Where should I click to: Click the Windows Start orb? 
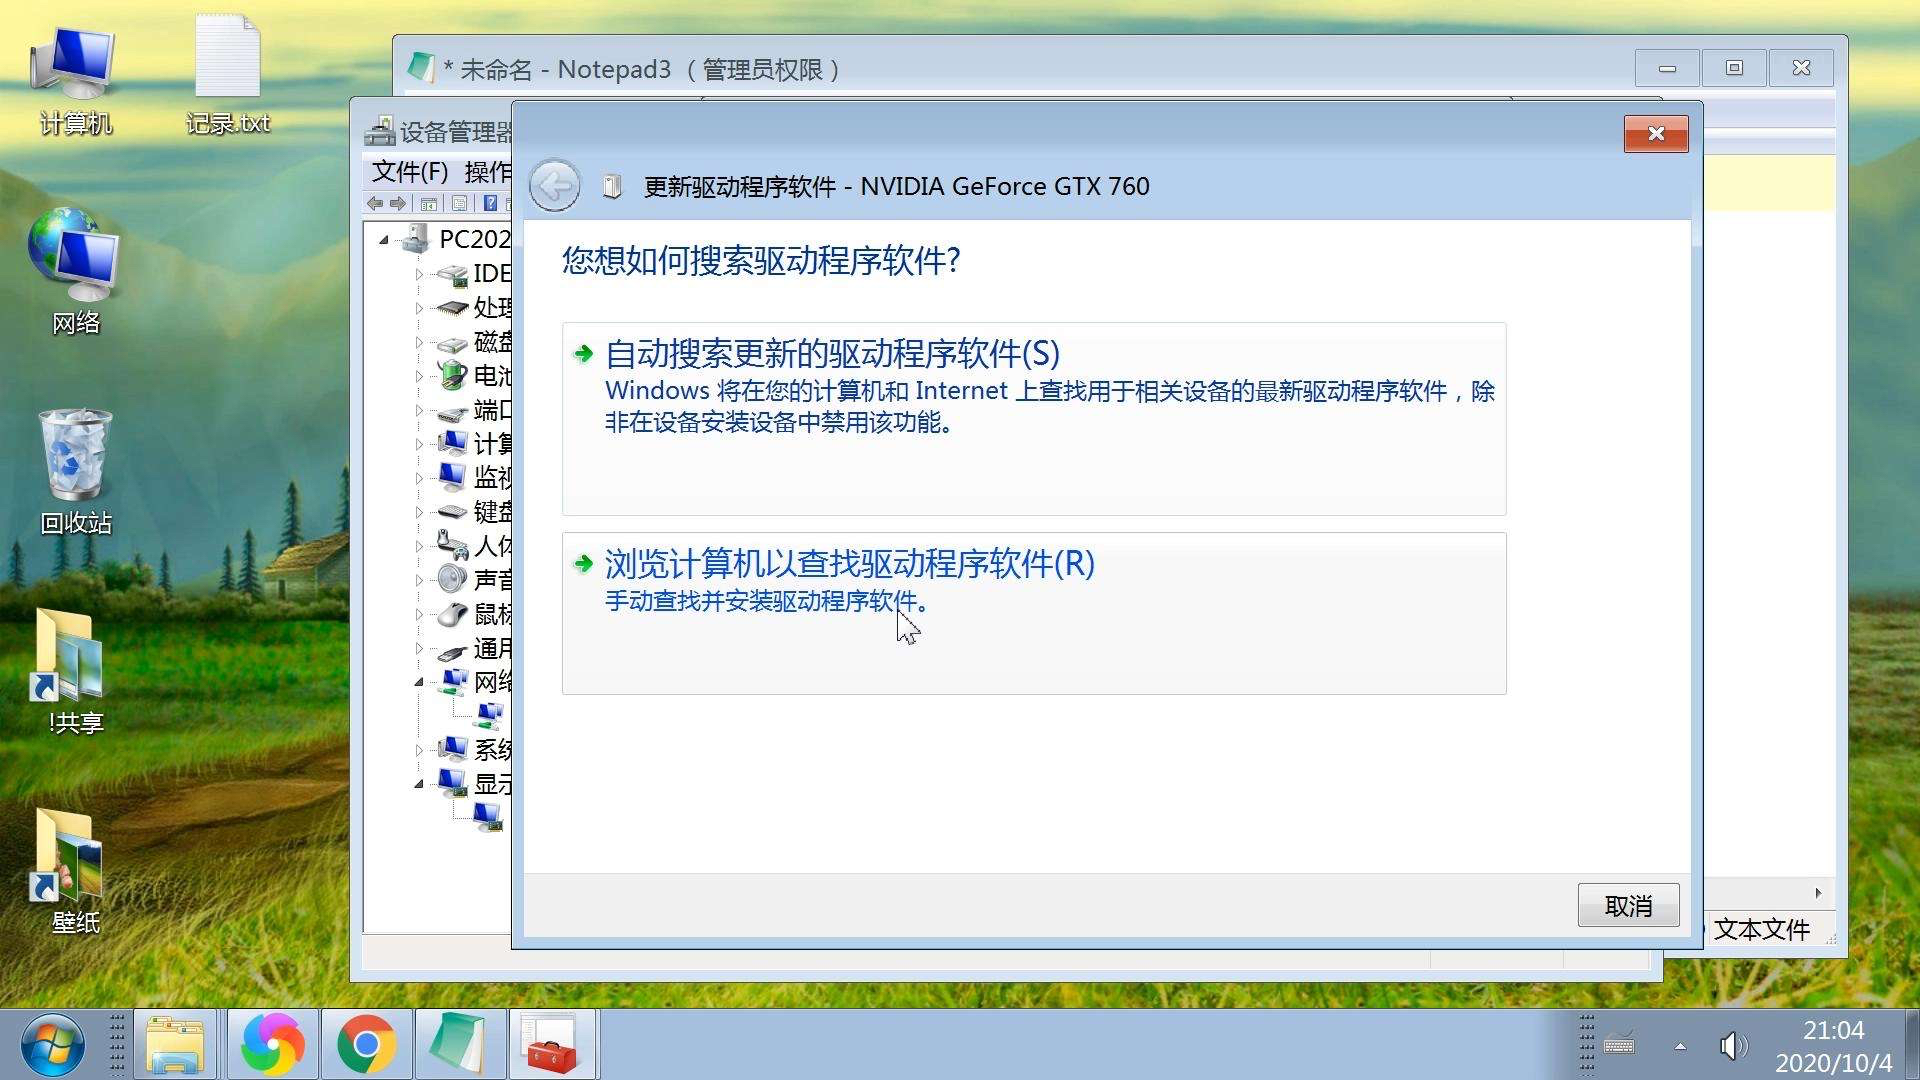coord(52,1045)
